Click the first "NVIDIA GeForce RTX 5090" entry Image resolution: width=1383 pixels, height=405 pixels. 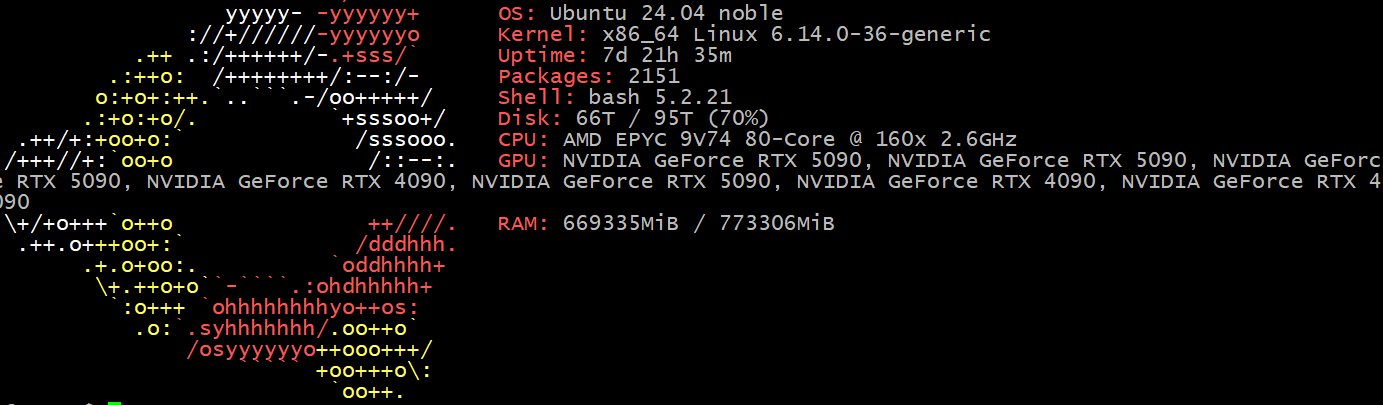pos(712,161)
